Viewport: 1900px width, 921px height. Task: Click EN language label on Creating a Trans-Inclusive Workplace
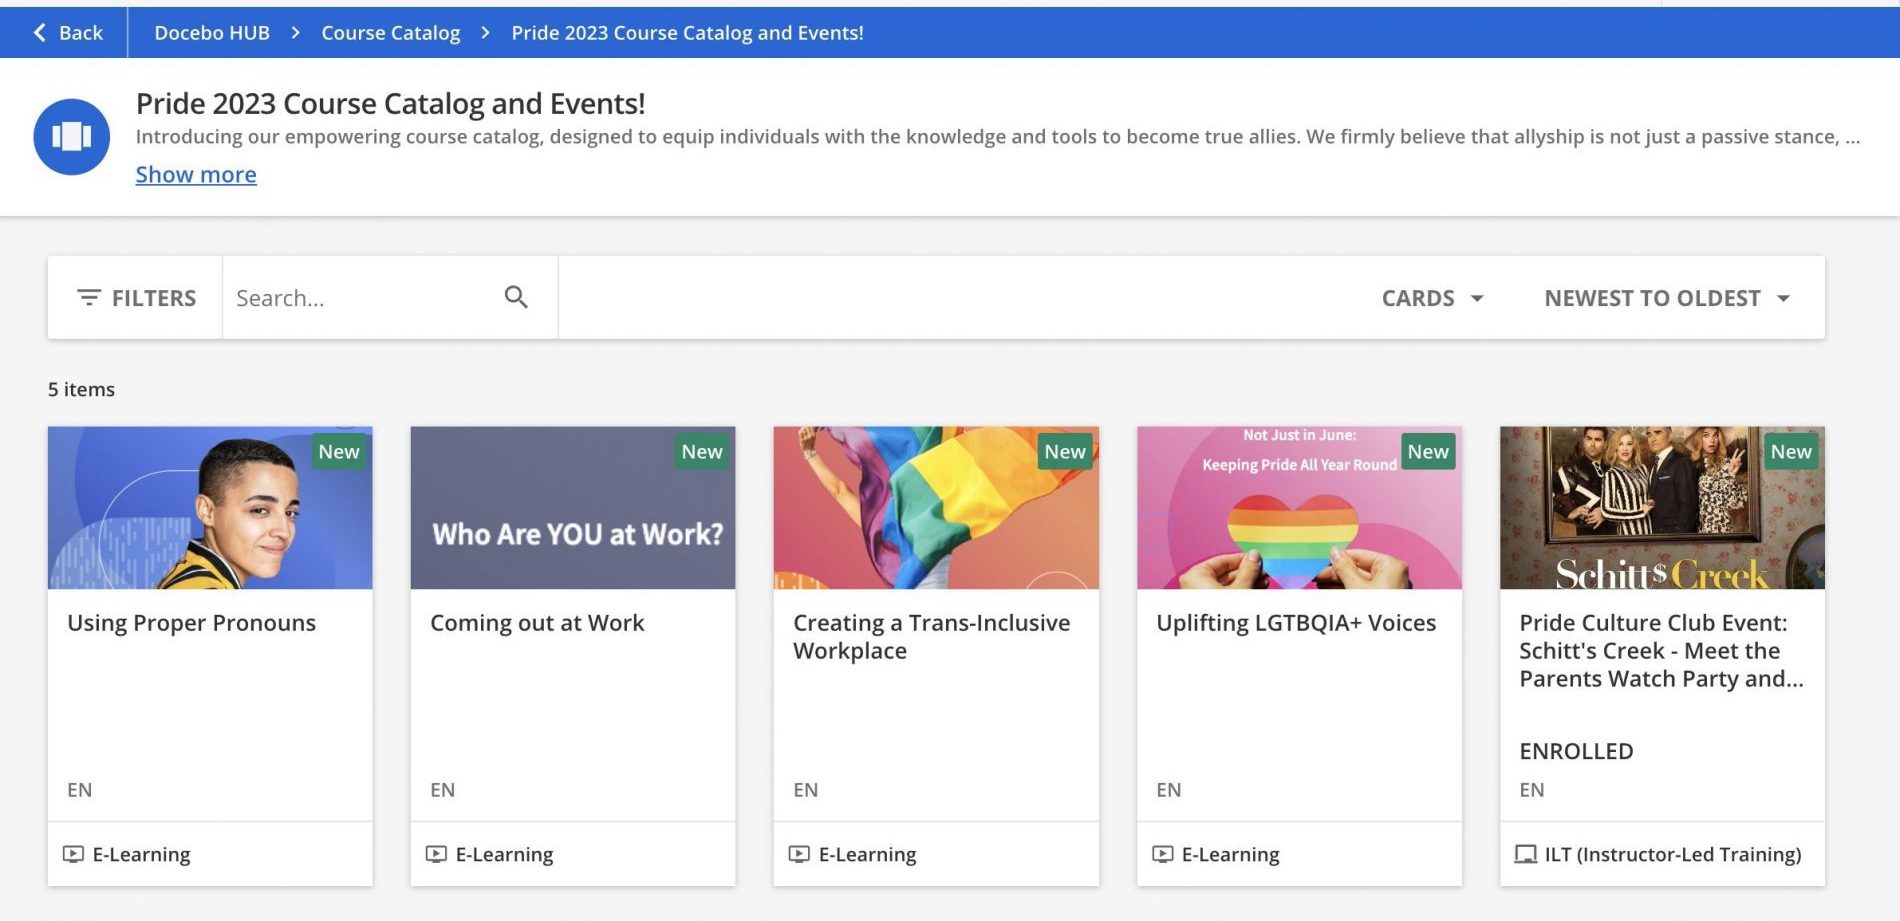tap(805, 790)
